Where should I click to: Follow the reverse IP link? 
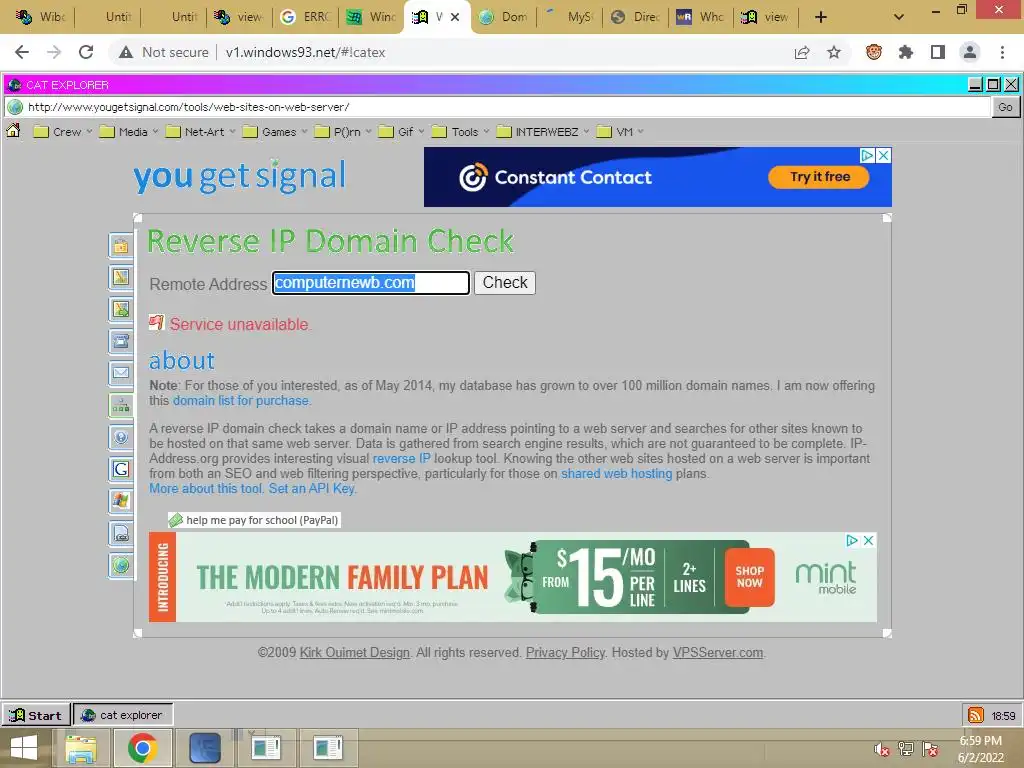point(401,458)
